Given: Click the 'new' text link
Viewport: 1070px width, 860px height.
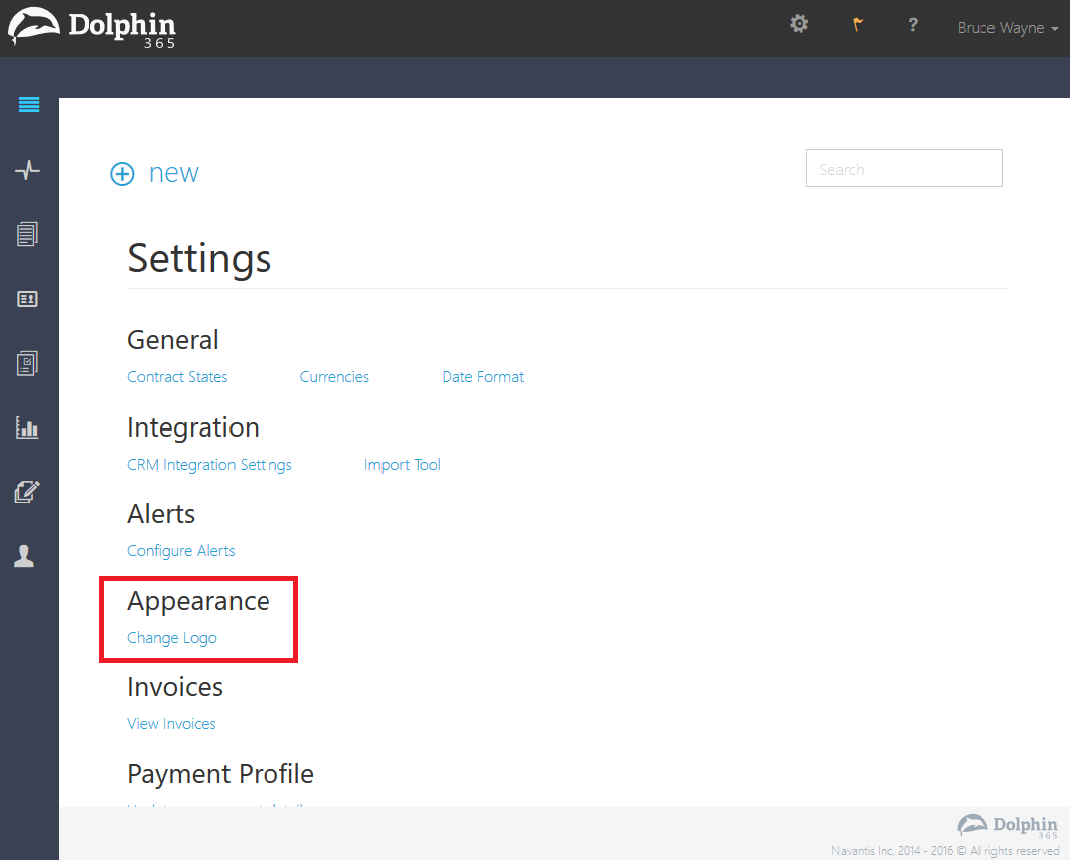Looking at the screenshot, I should coord(173,173).
